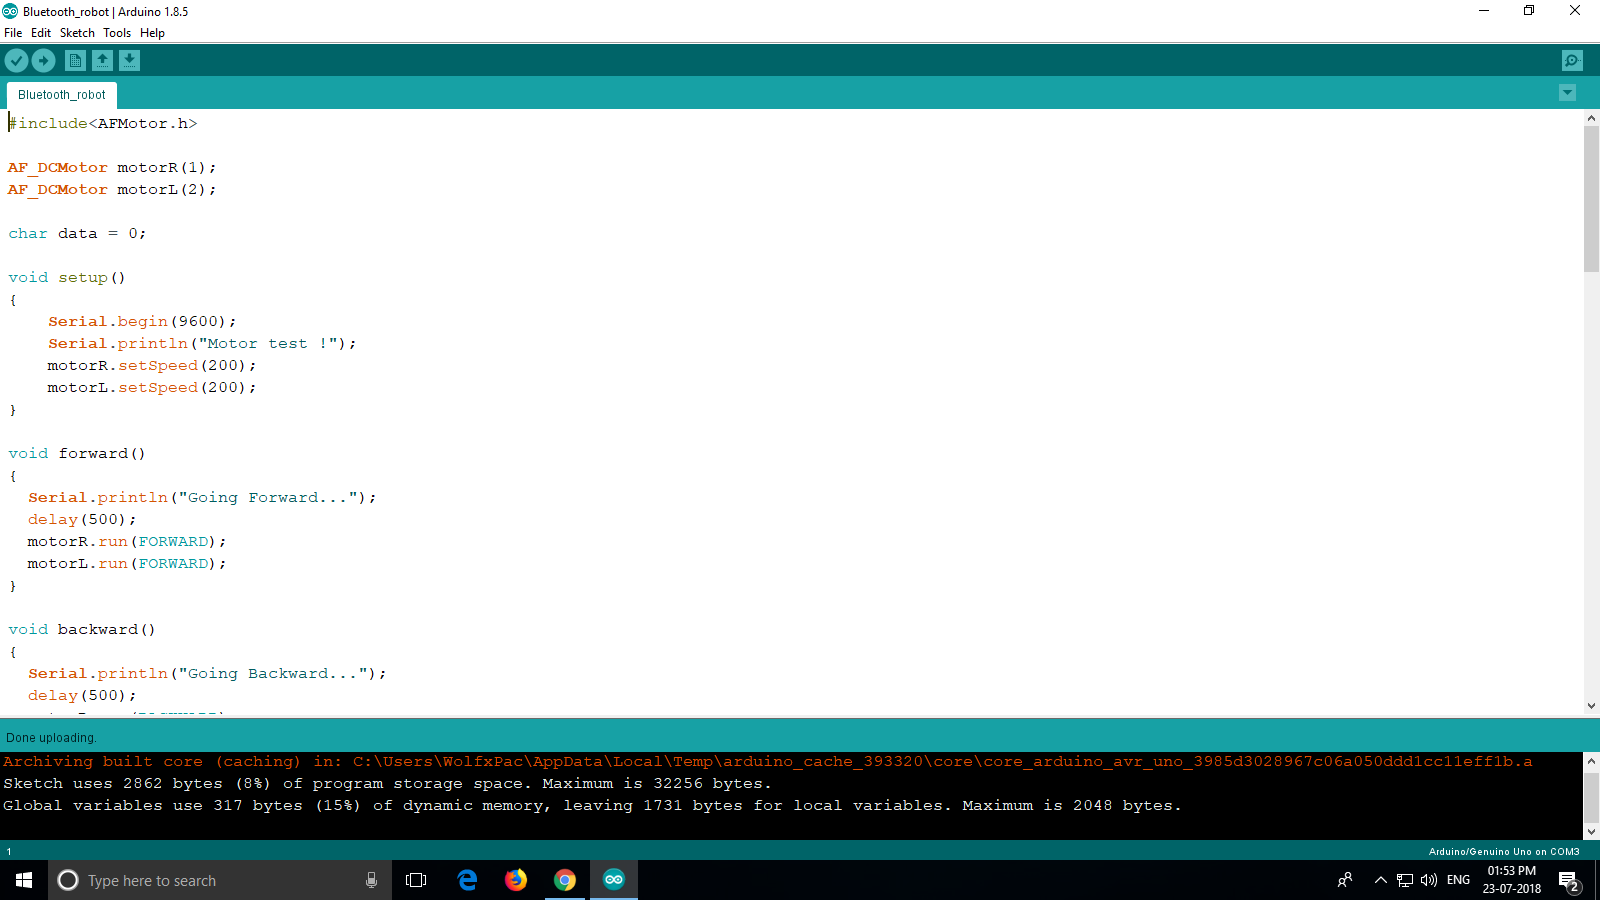Image resolution: width=1600 pixels, height=900 pixels.
Task: Open the Edit menu
Action: click(x=41, y=33)
